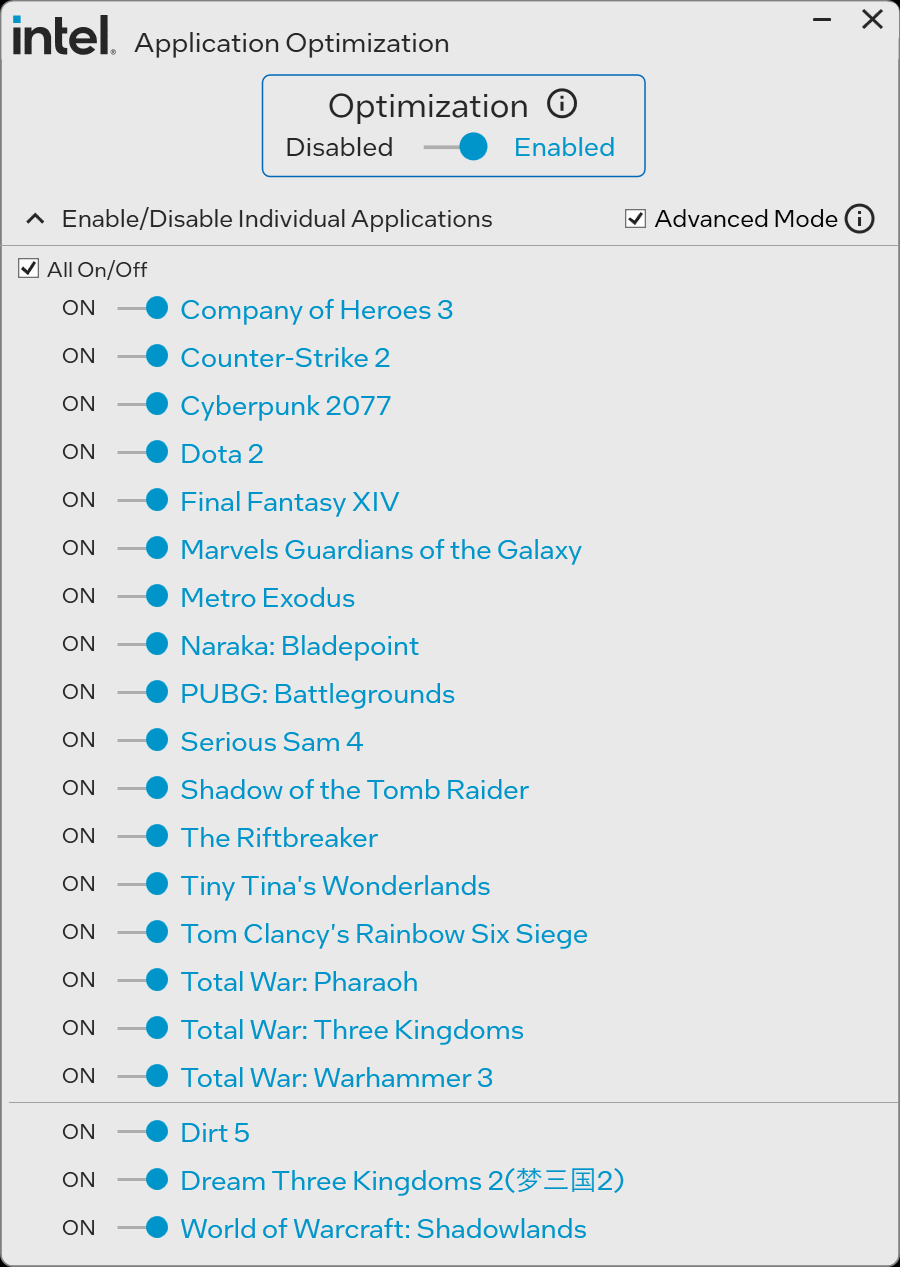The width and height of the screenshot is (900, 1267).
Task: Uncheck the Advanced Mode checkbox
Action: click(635, 219)
